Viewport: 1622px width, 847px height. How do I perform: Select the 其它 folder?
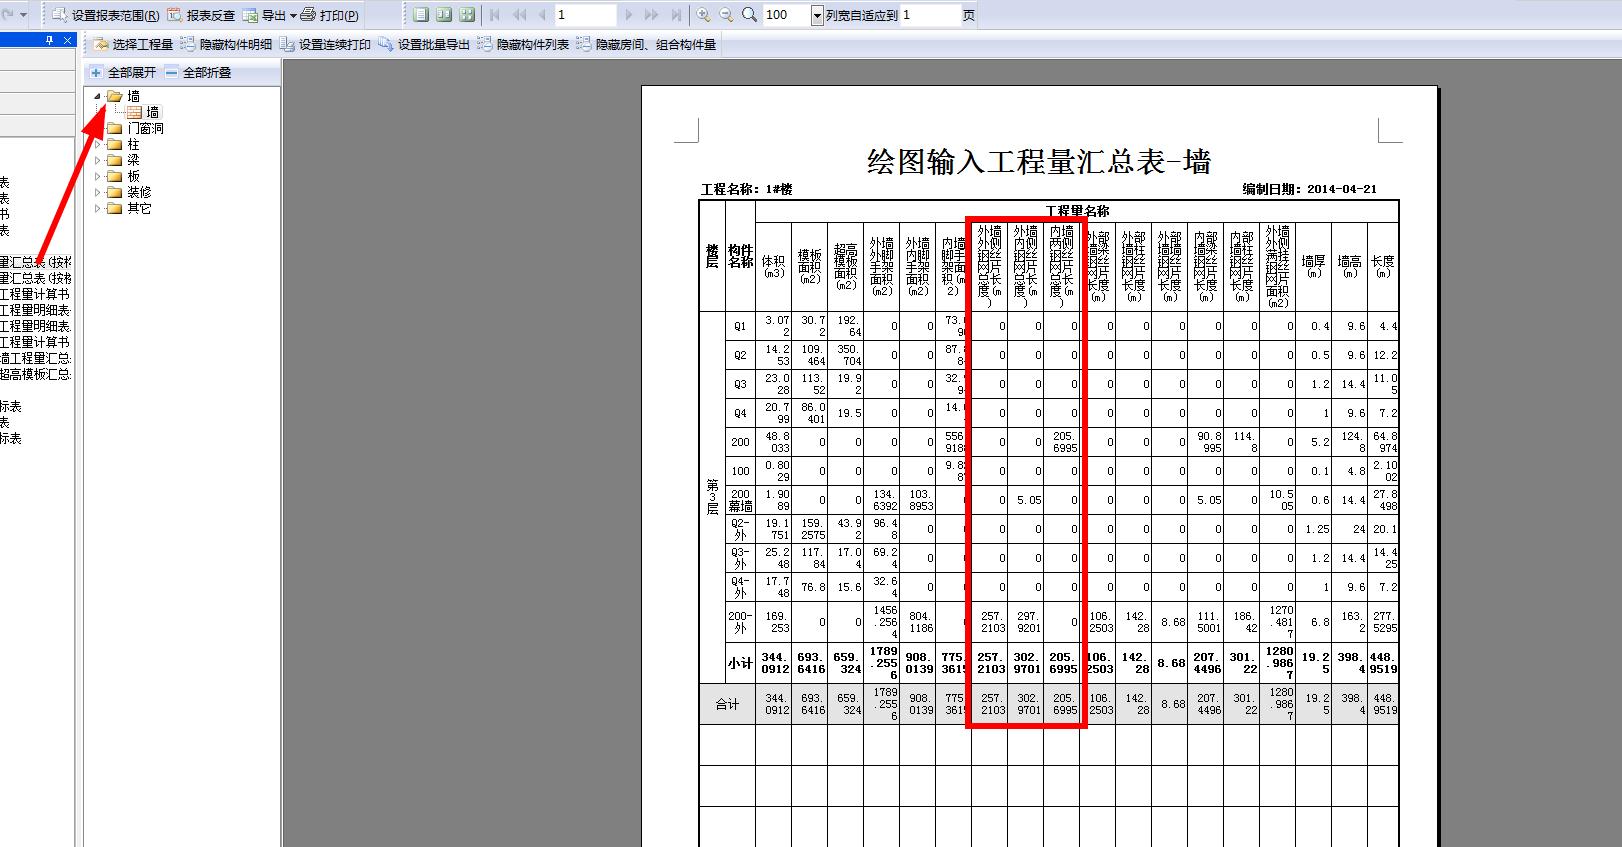(130, 208)
